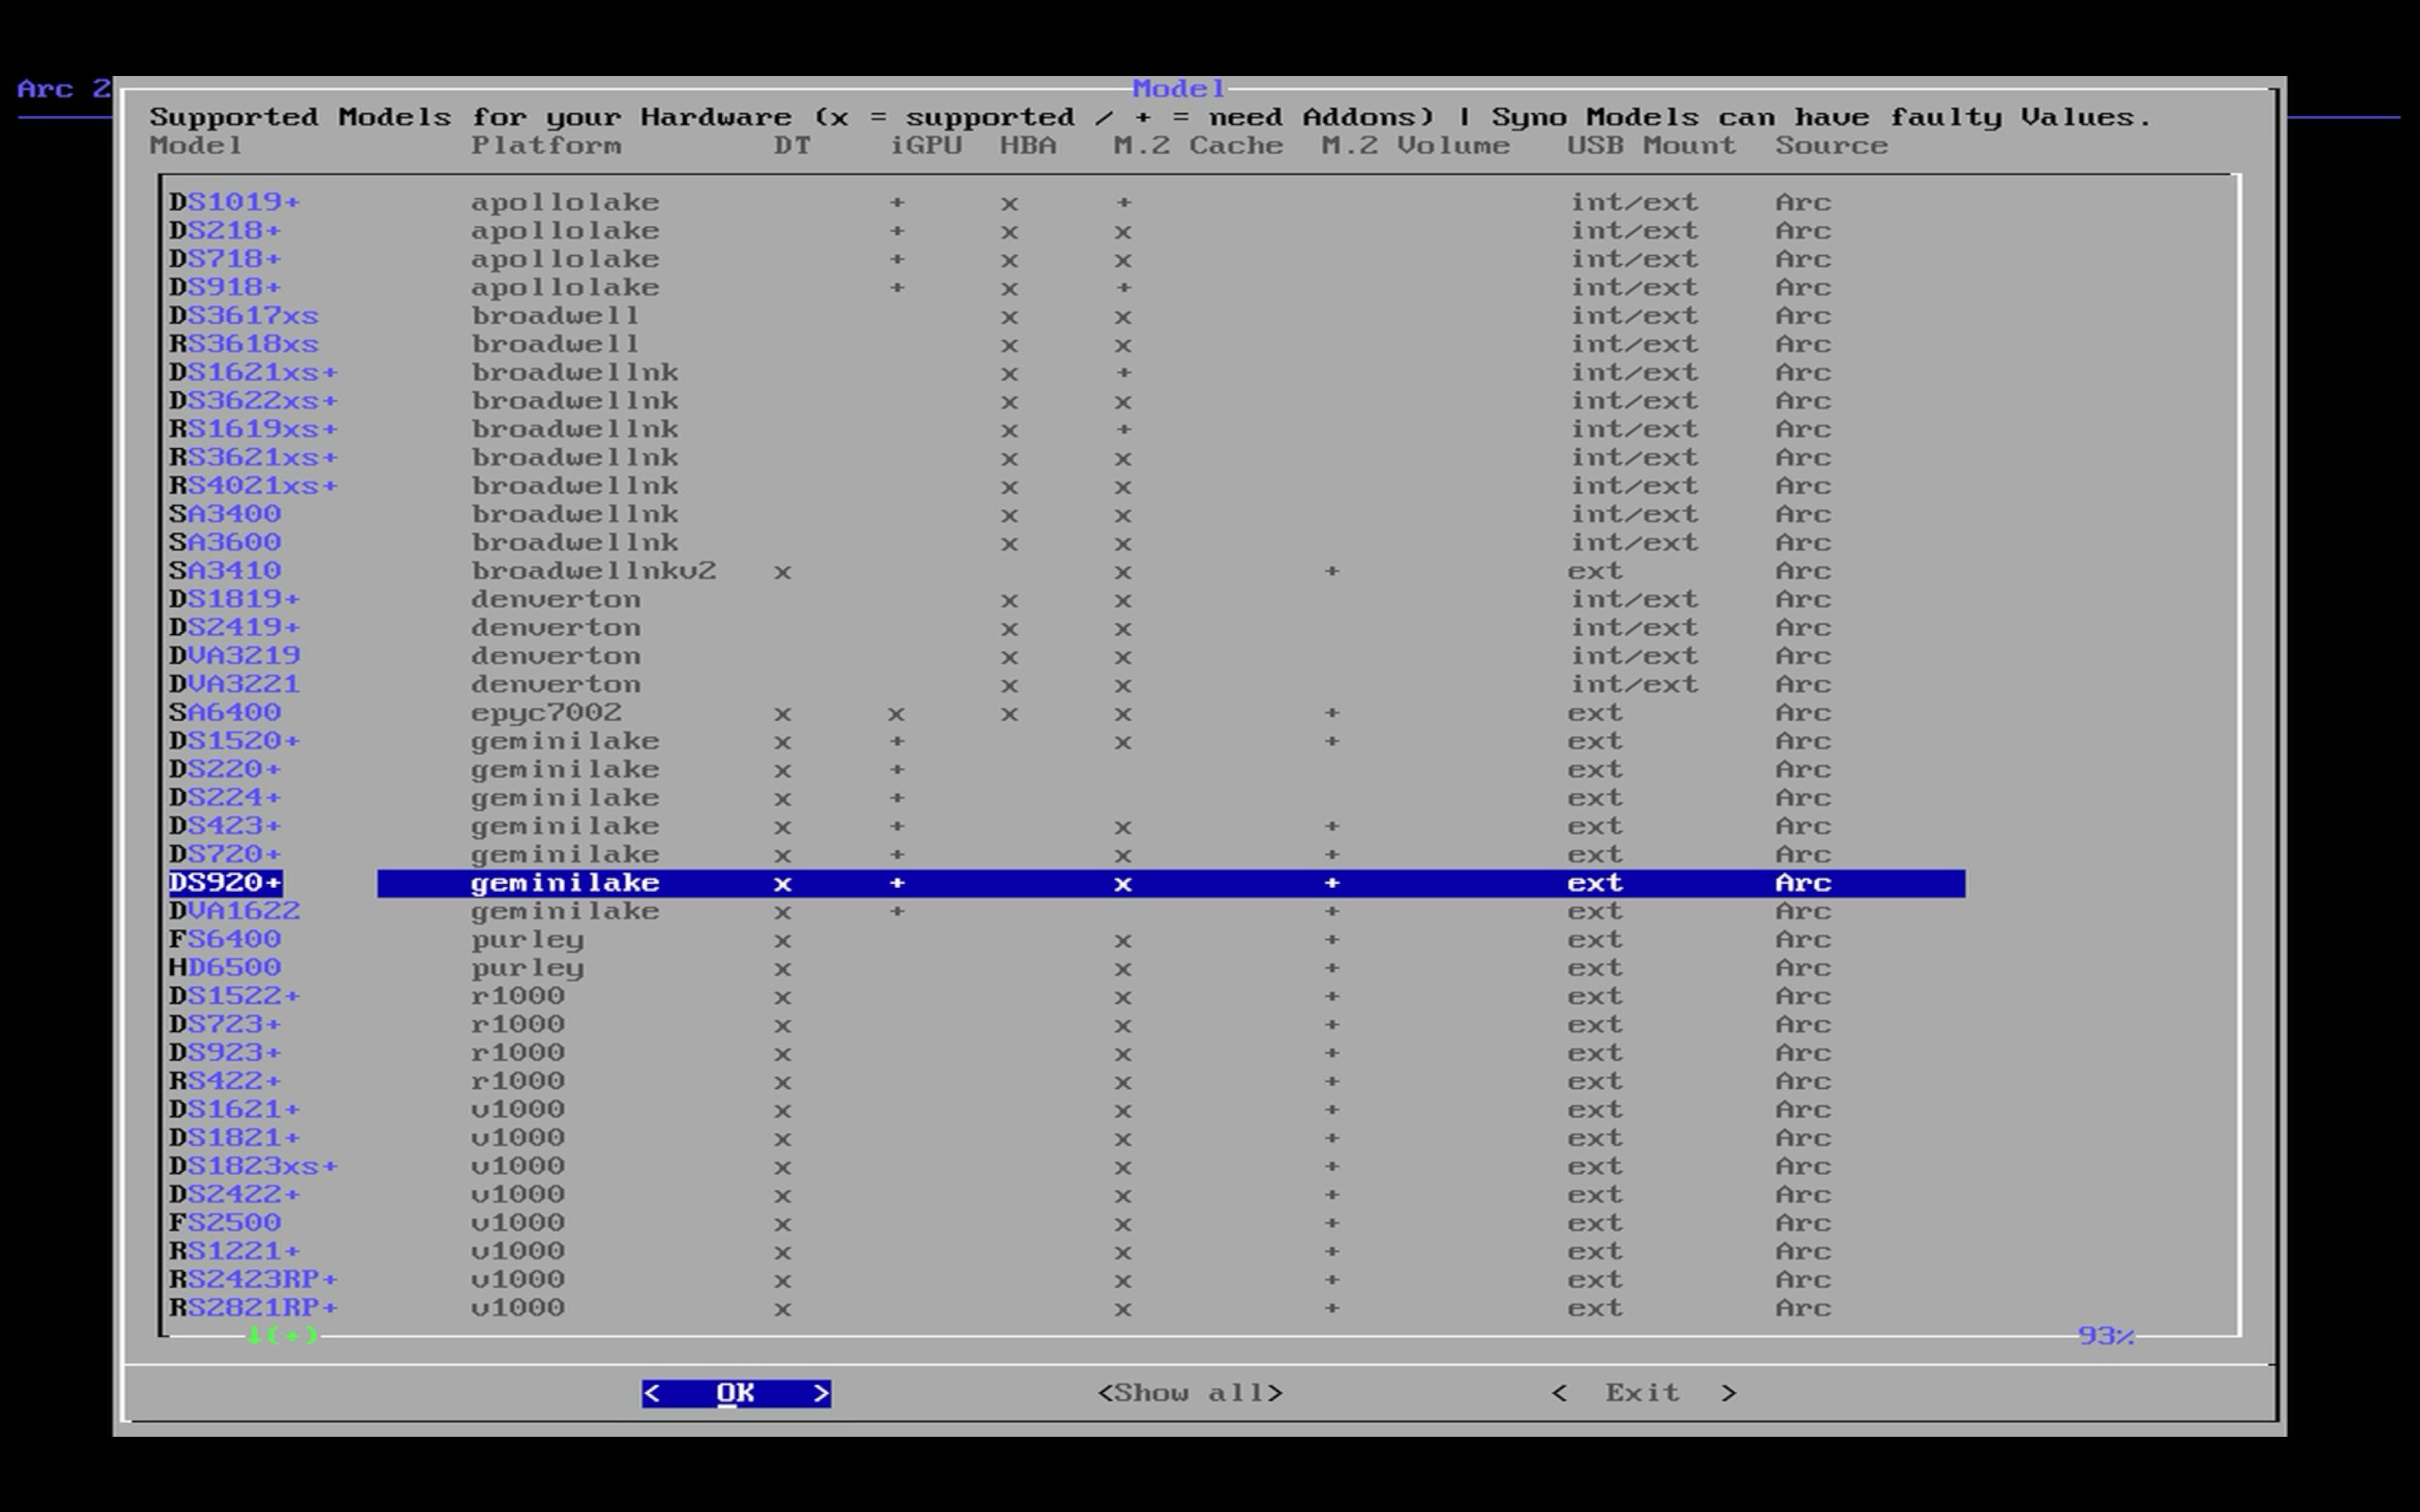Pick the DS3622xs+ model entry
2420x1512 pixels.
(x=254, y=401)
